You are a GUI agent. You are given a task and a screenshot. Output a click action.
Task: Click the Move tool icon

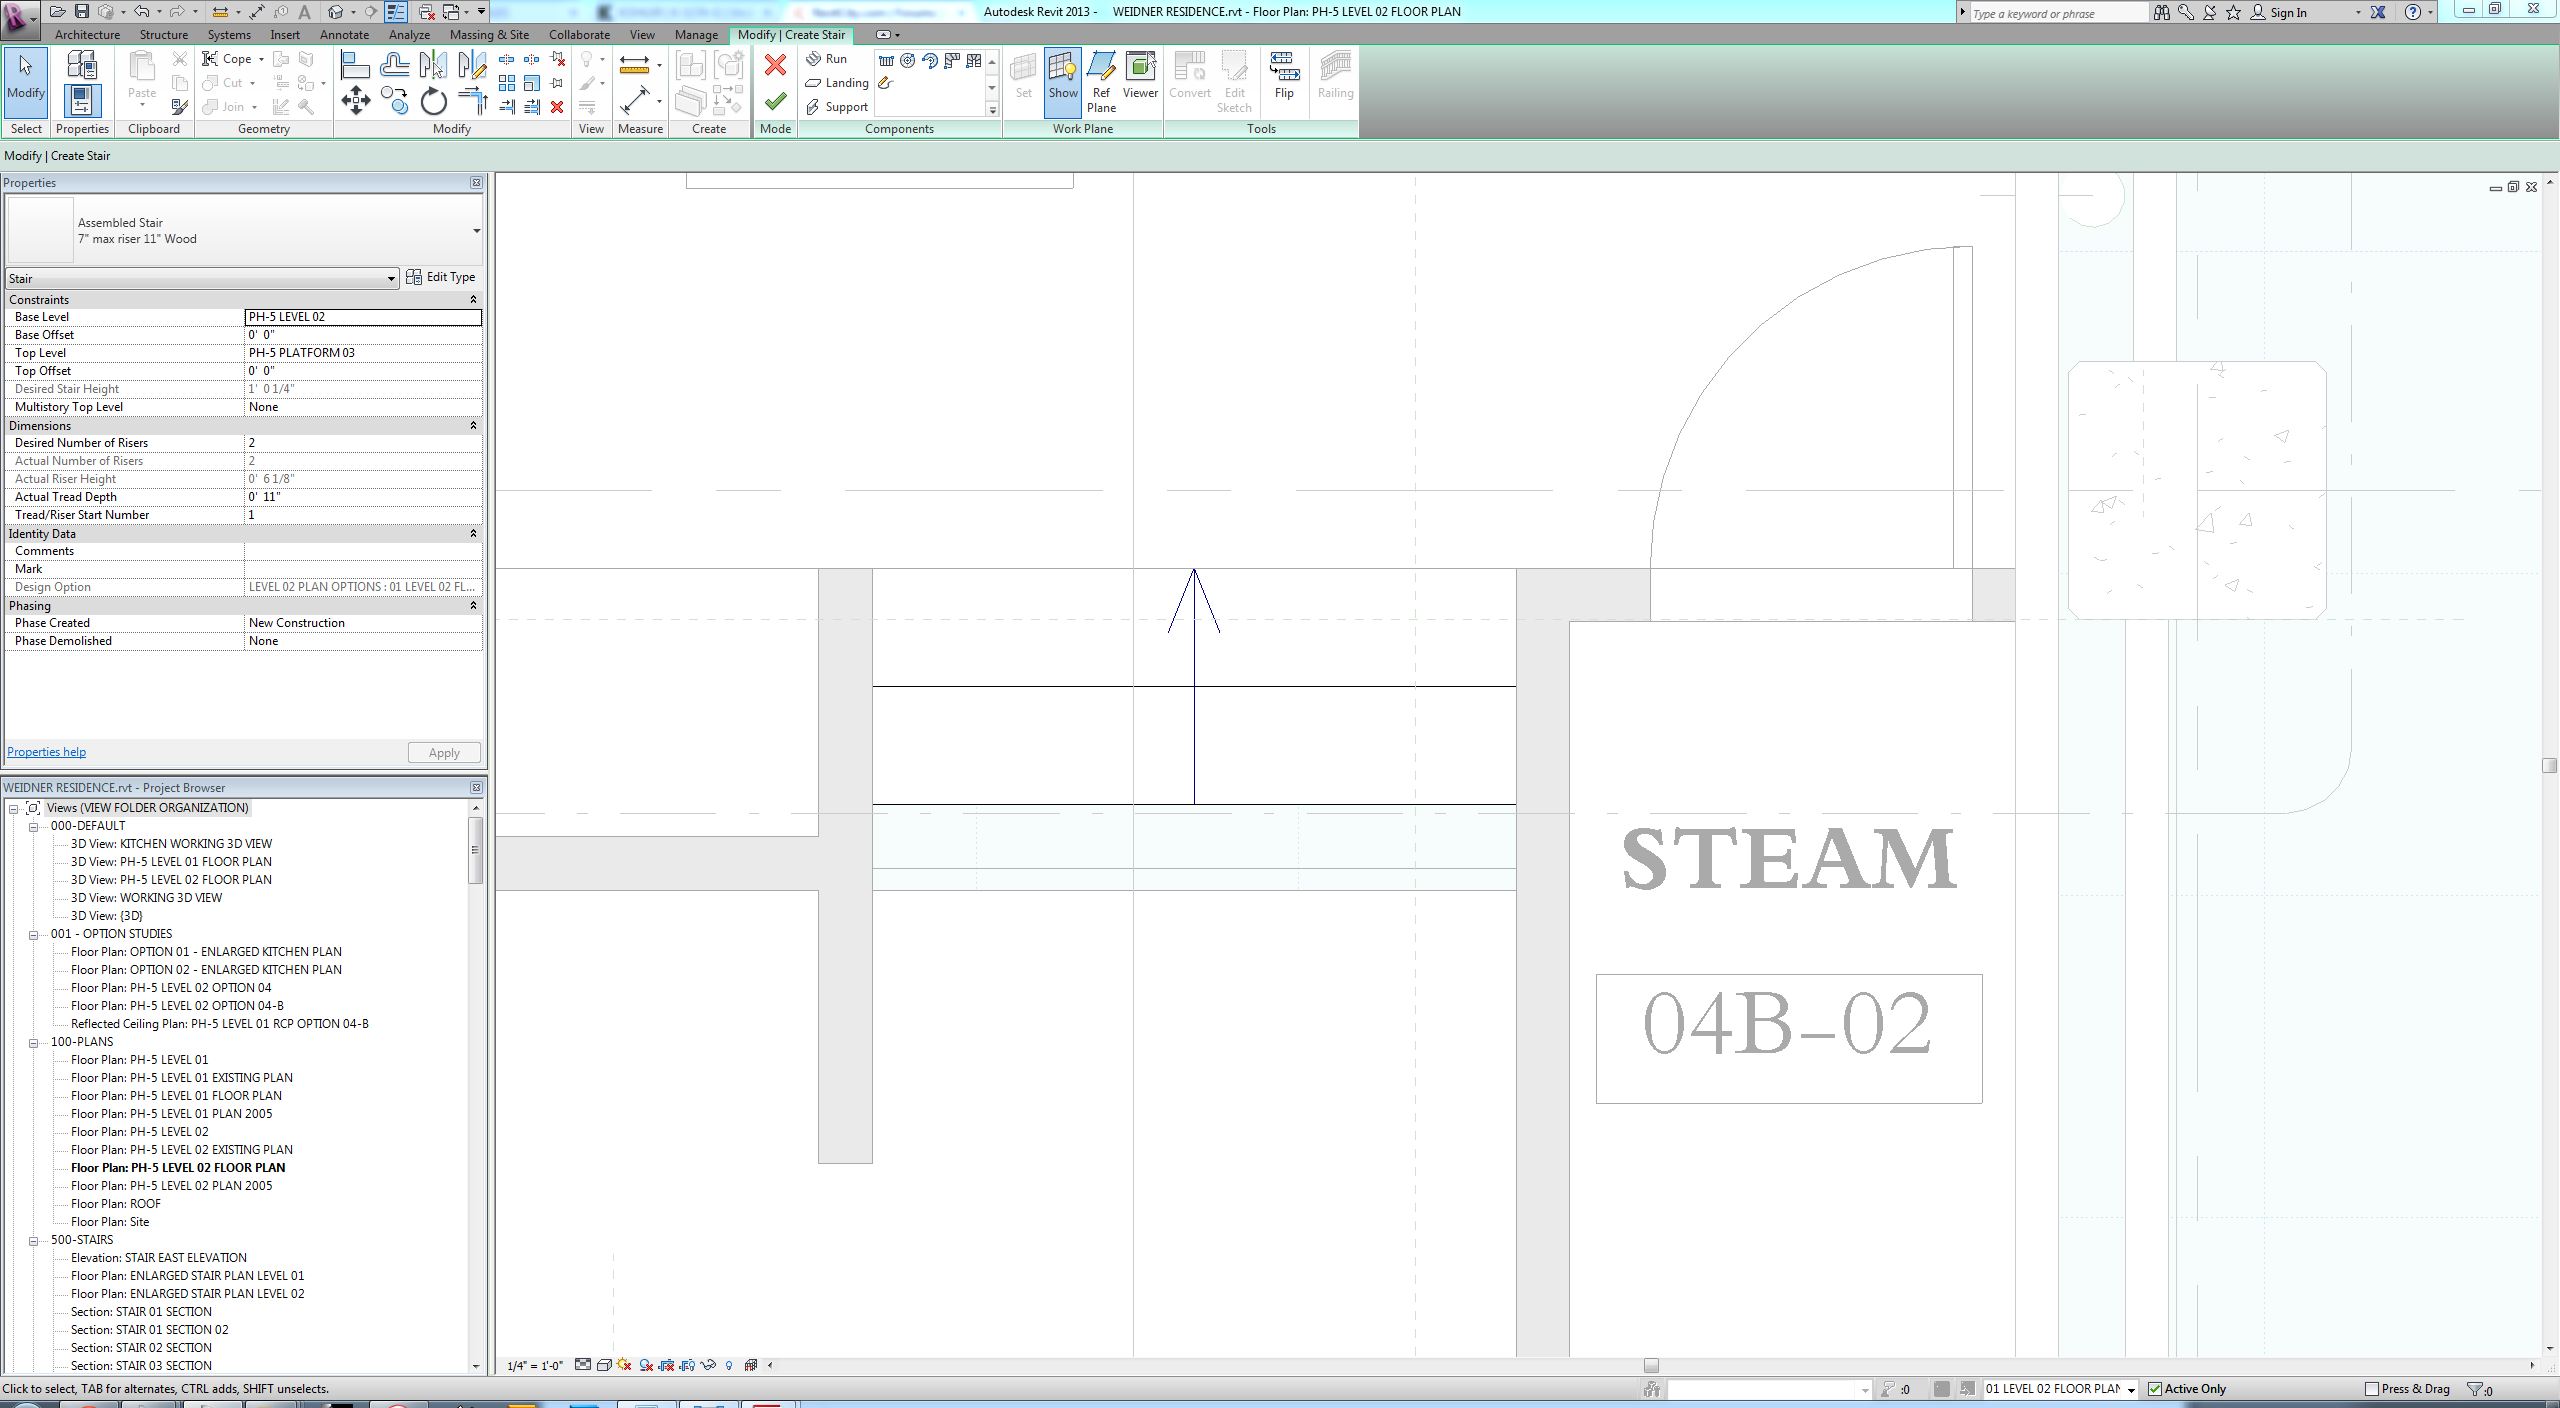[x=356, y=100]
